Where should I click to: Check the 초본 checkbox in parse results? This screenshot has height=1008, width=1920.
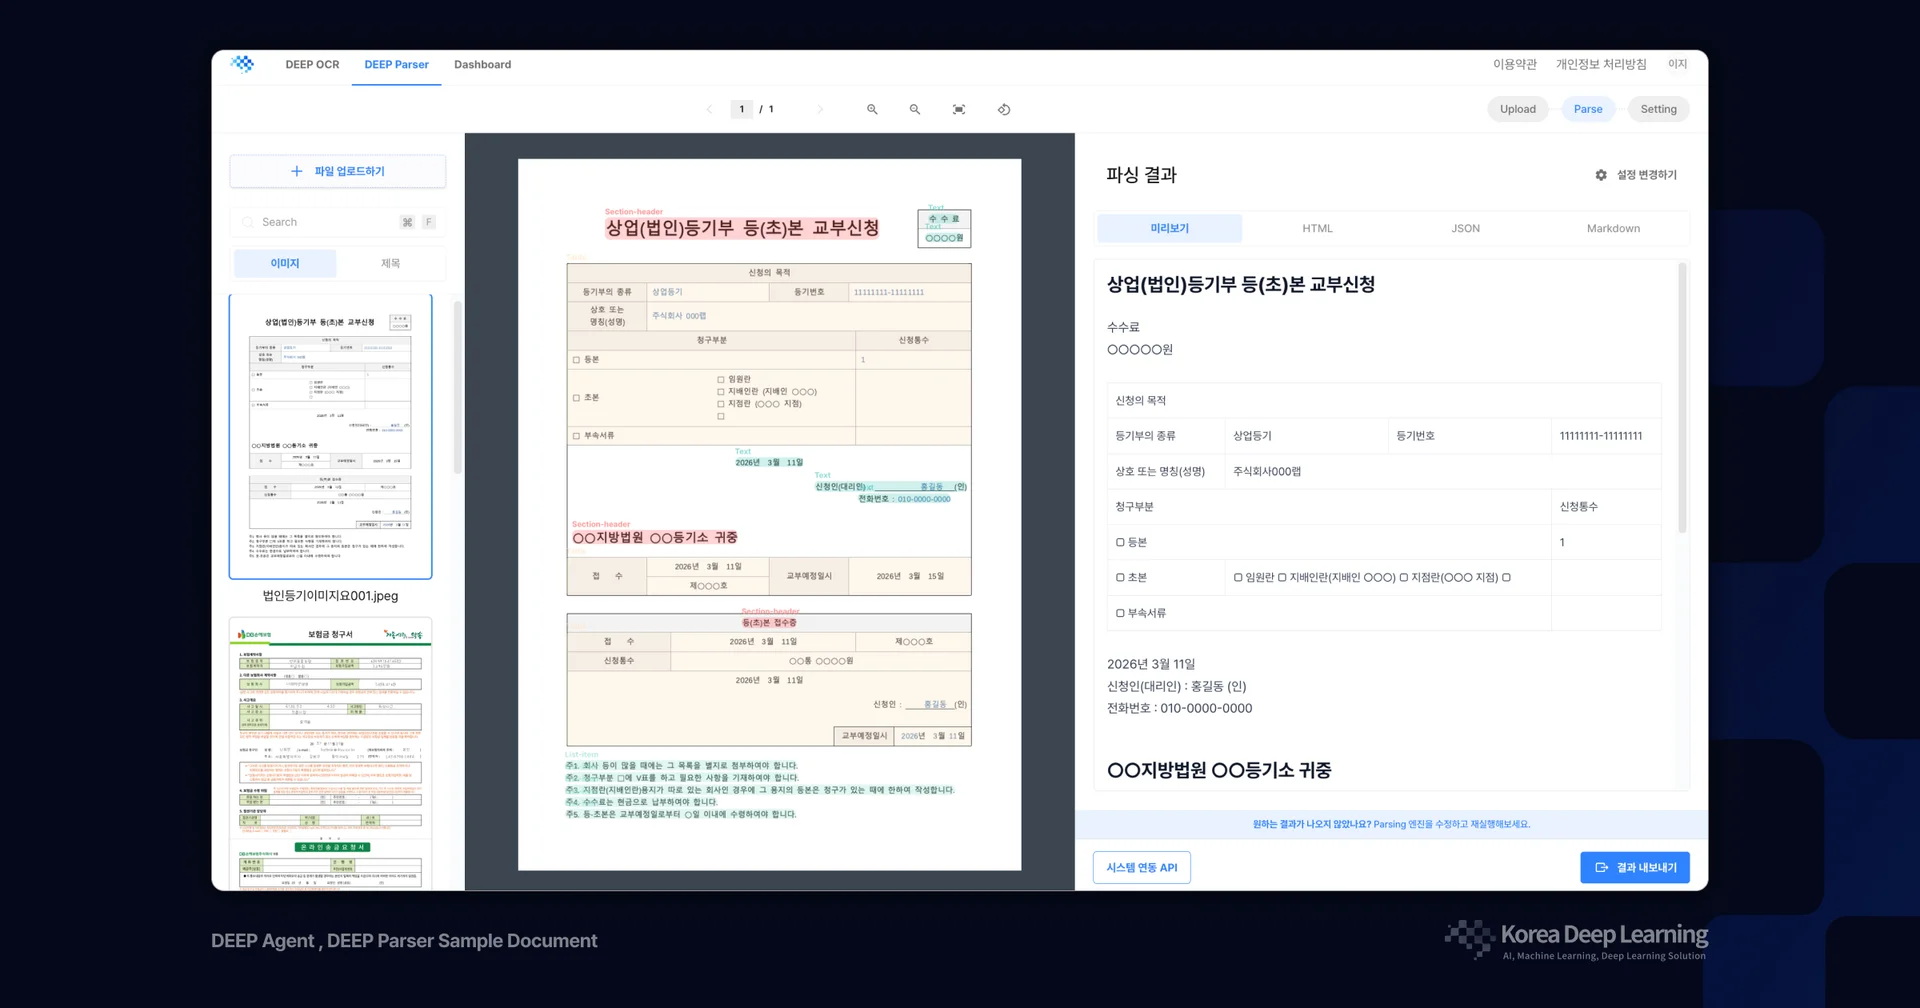coord(1119,577)
